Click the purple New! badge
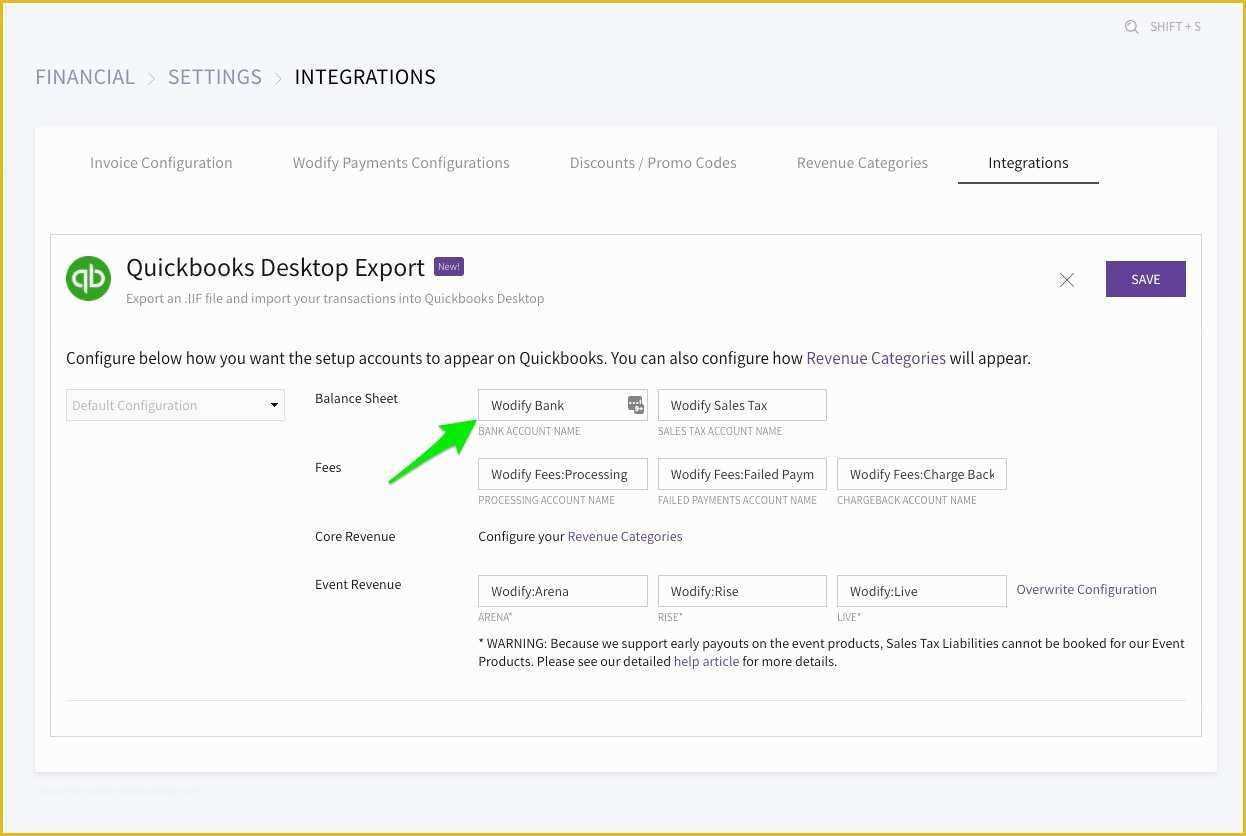The image size is (1246, 836). (x=449, y=267)
